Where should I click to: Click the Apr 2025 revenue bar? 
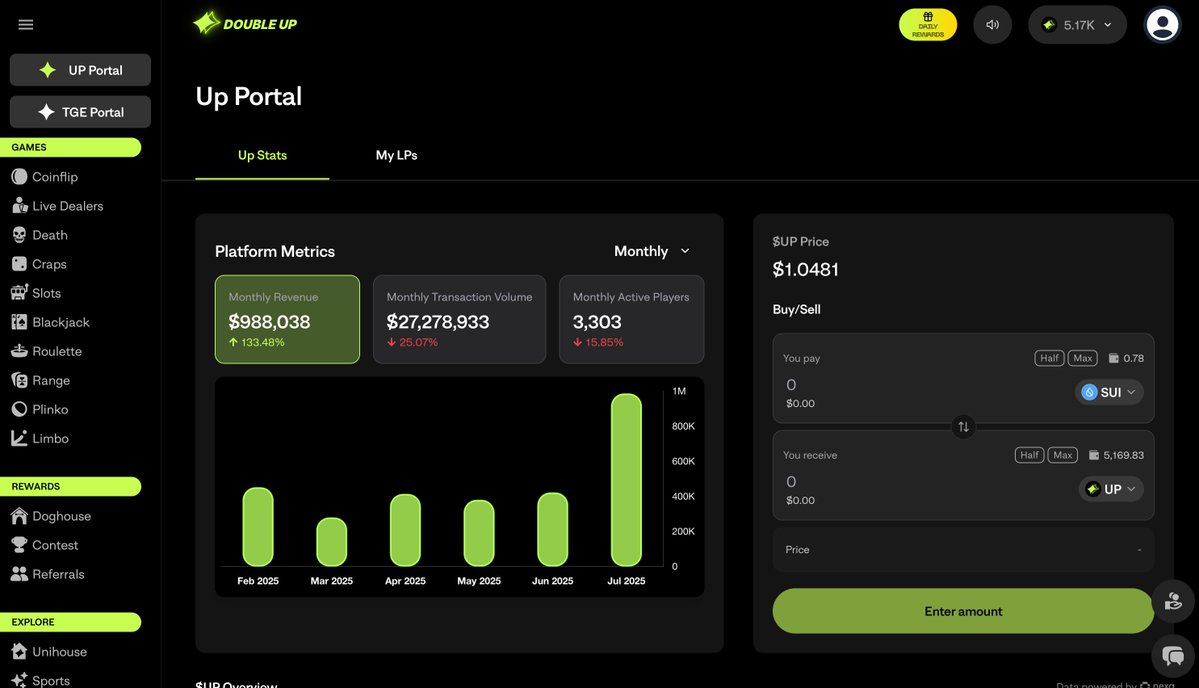405,530
